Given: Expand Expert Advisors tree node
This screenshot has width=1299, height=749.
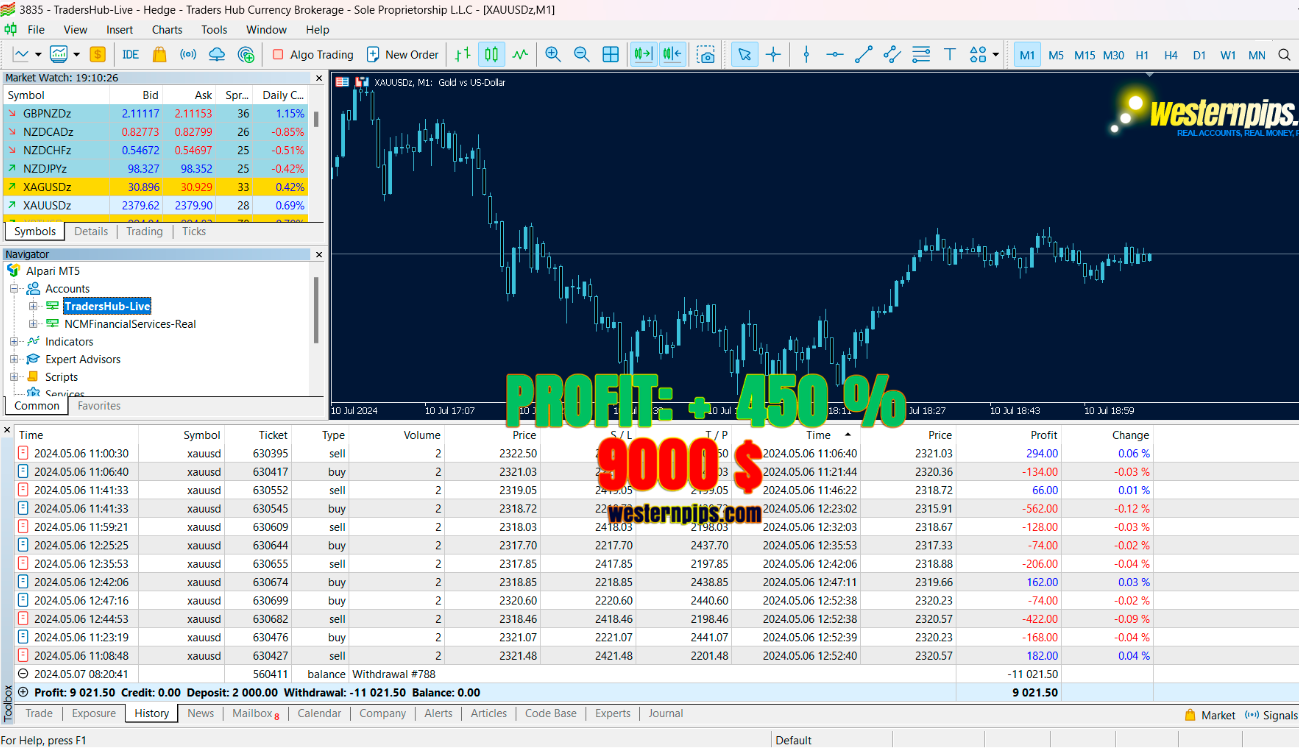Looking at the screenshot, I should [15, 359].
